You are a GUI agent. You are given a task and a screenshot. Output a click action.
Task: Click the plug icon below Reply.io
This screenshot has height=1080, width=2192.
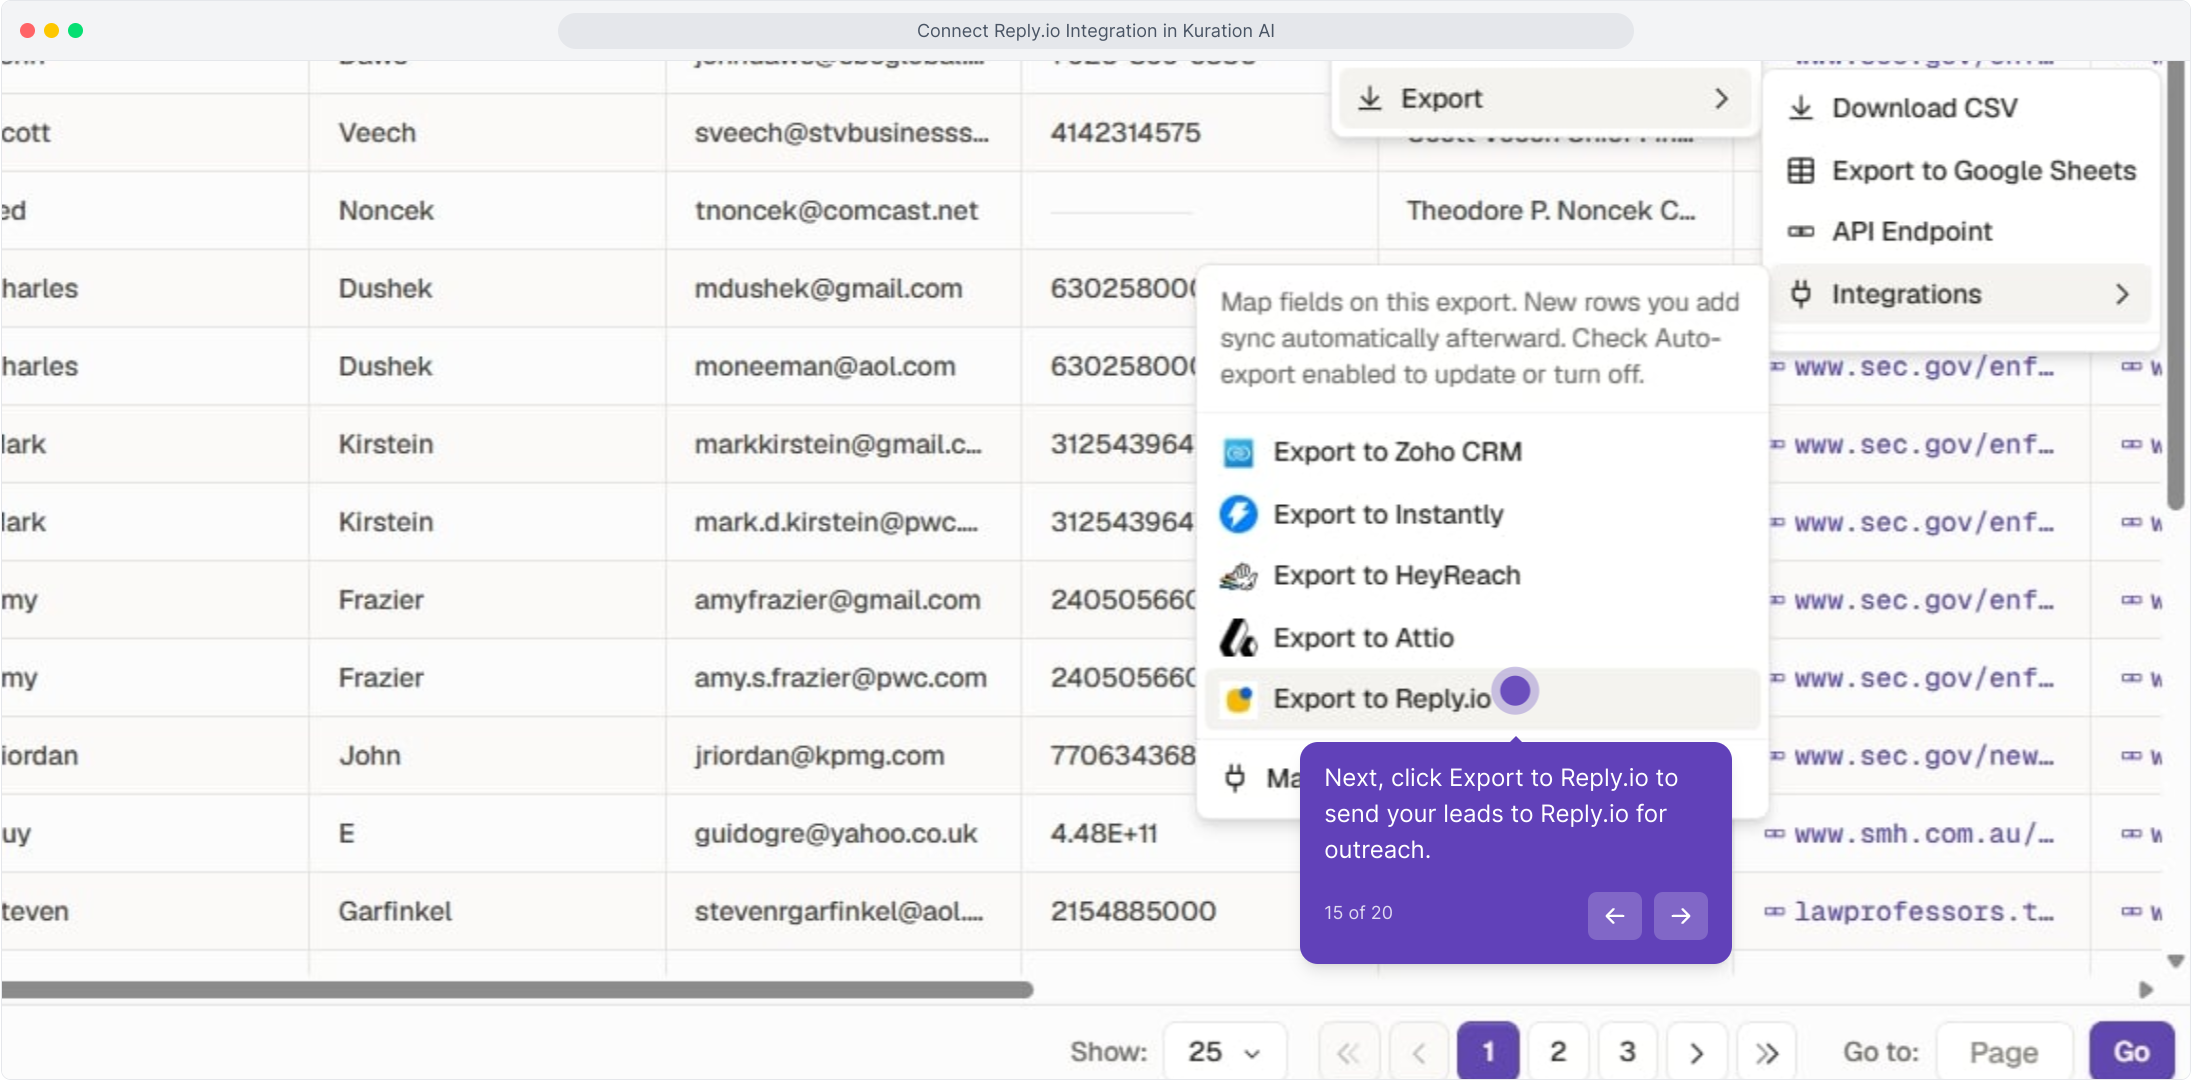tap(1235, 778)
